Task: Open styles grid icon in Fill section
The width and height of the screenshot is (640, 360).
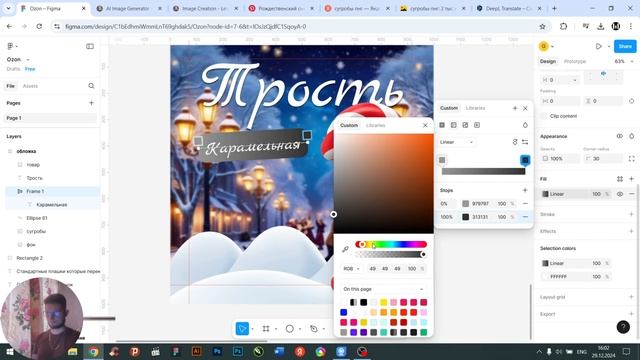Action: pyautogui.click(x=620, y=179)
